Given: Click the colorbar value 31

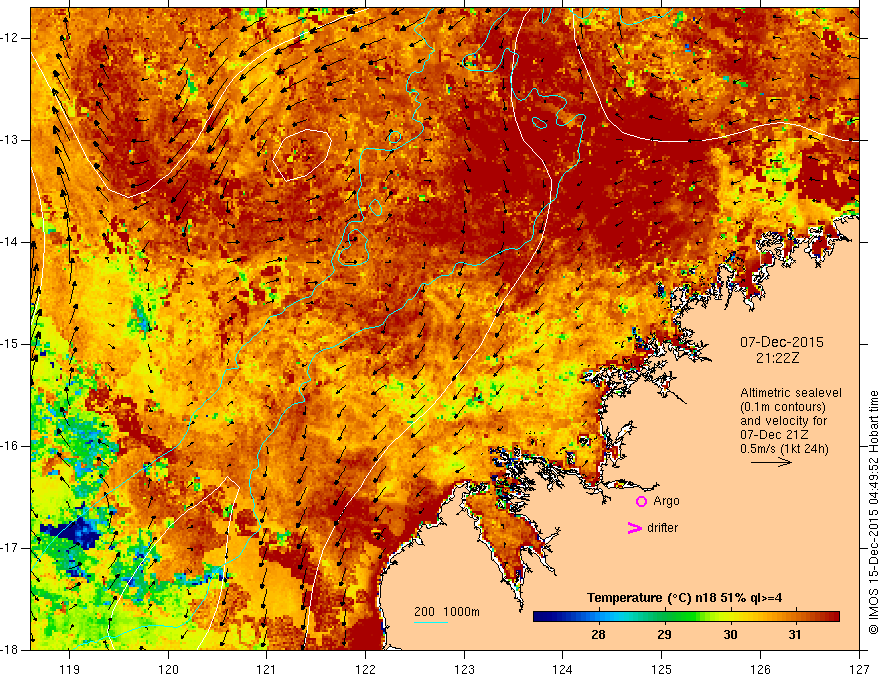Looking at the screenshot, I should [x=794, y=635].
